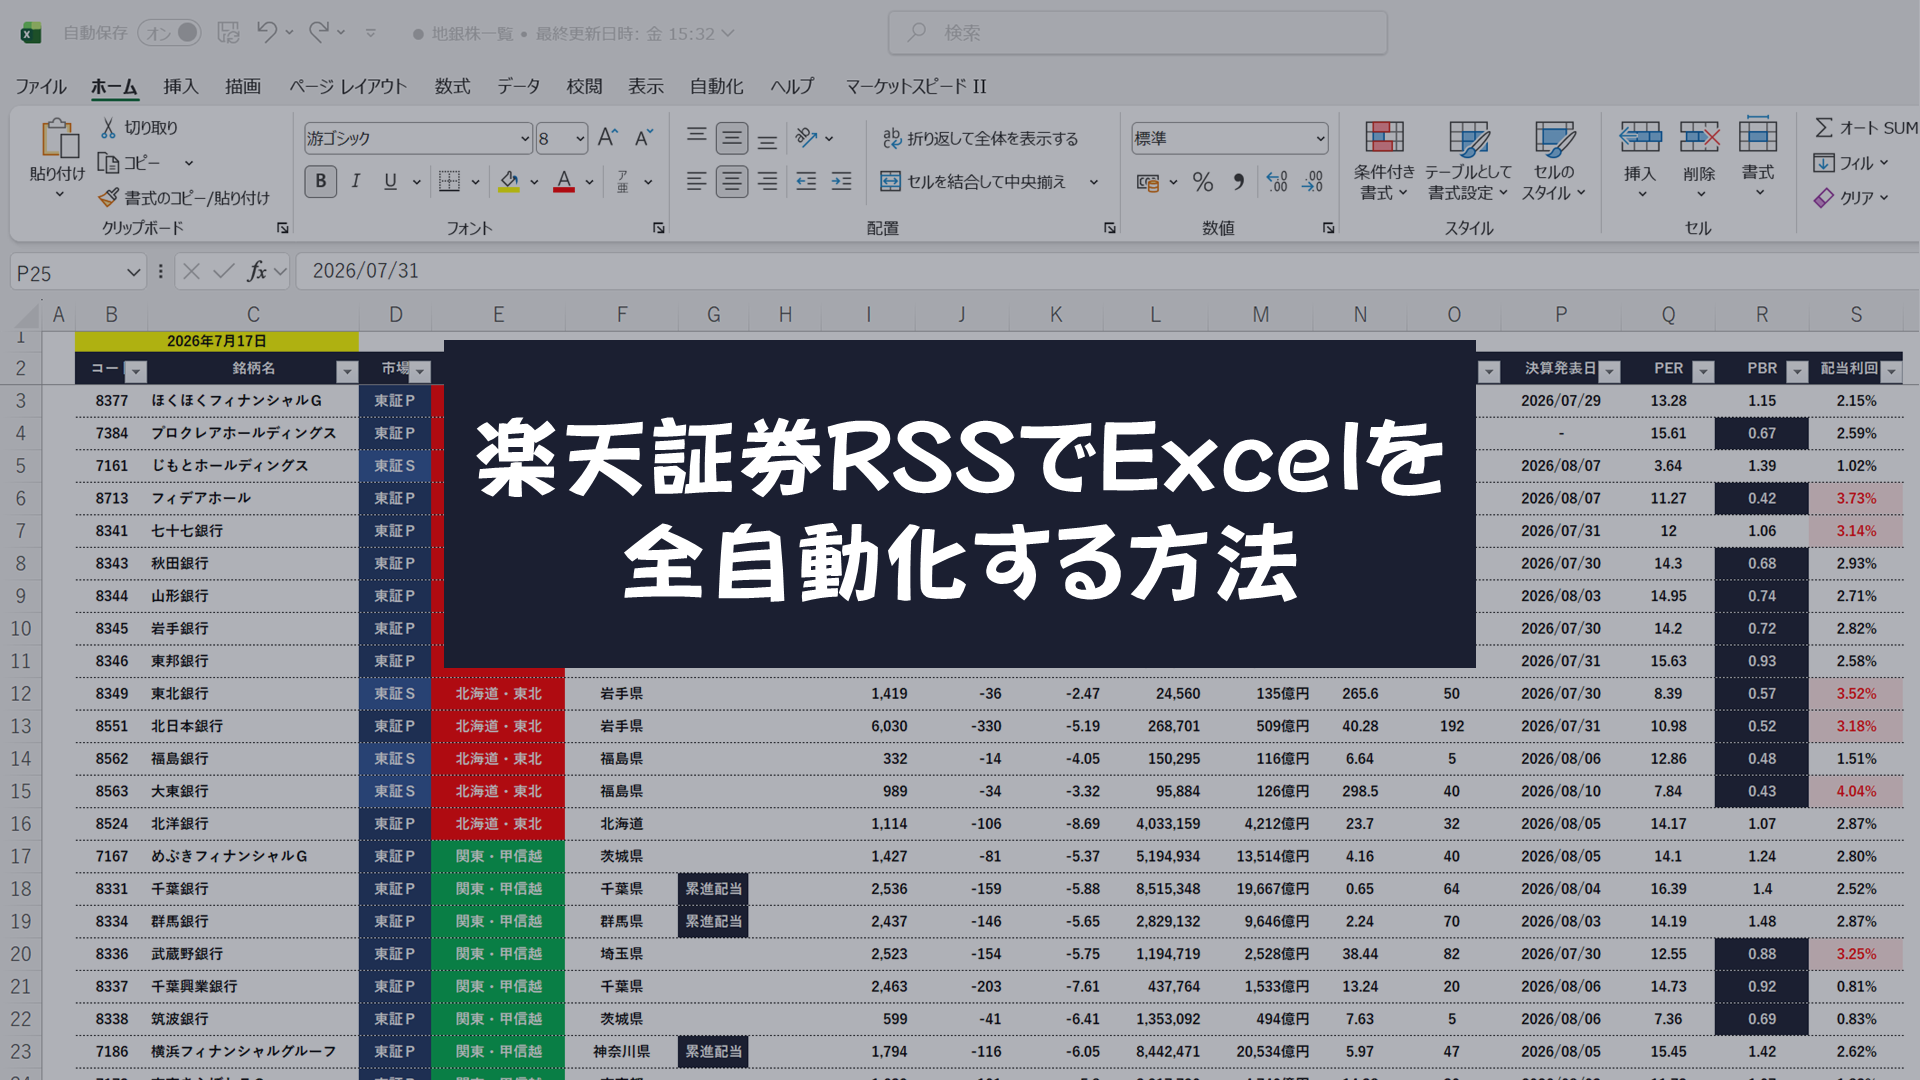Click the comma style icon
The image size is (1920, 1080).
point(1239,182)
